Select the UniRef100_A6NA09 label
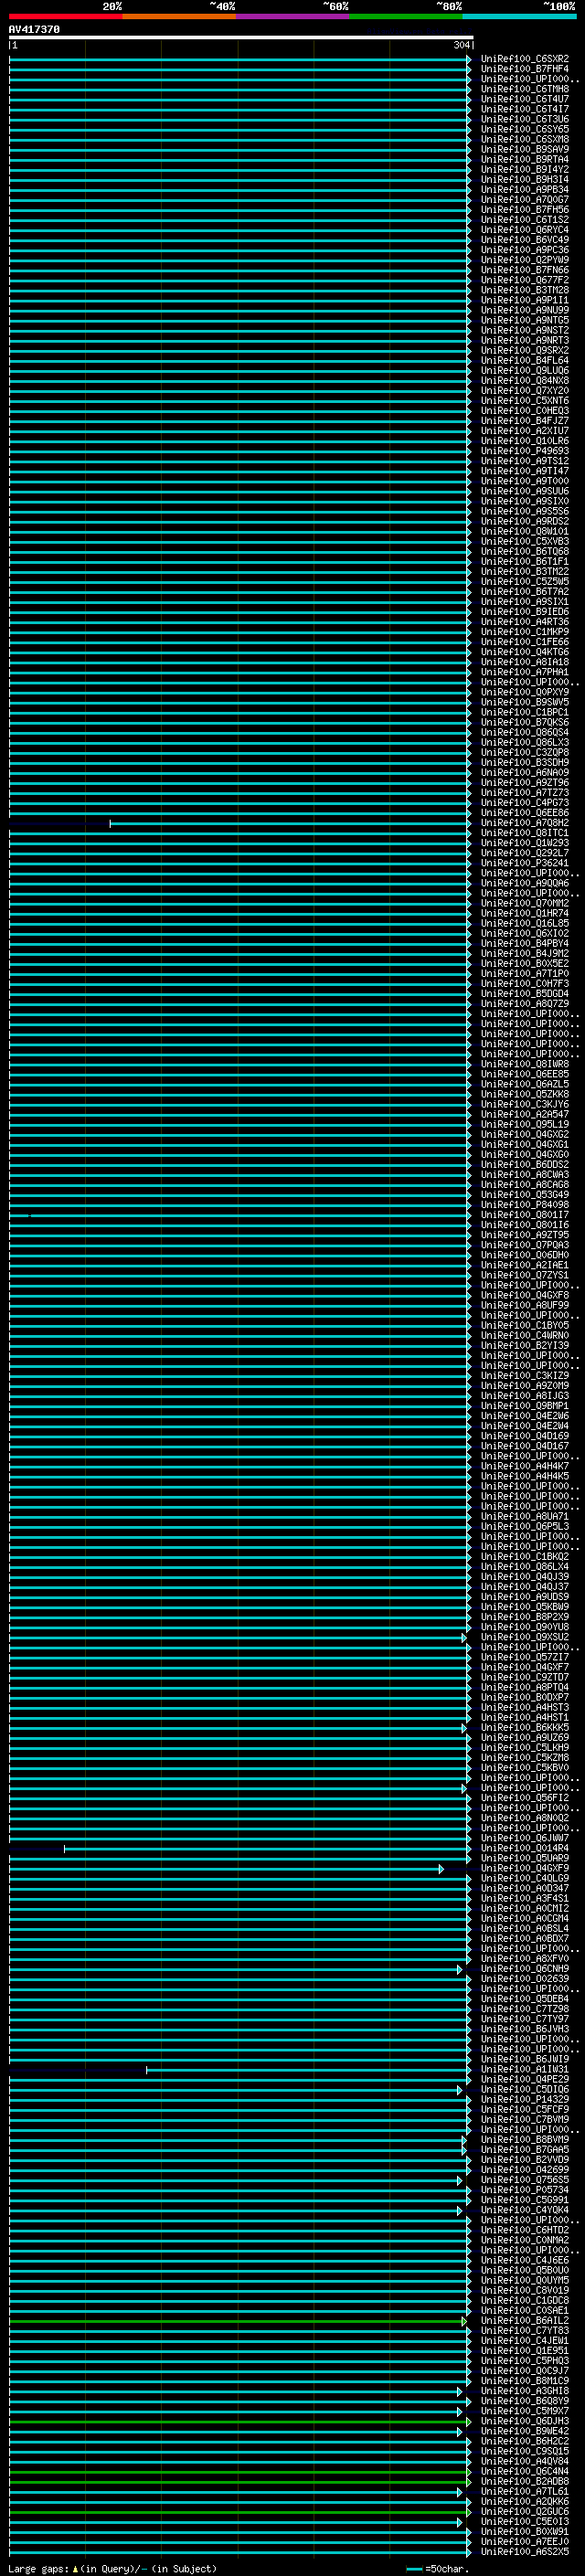585x2576 pixels. pyautogui.click(x=525, y=772)
